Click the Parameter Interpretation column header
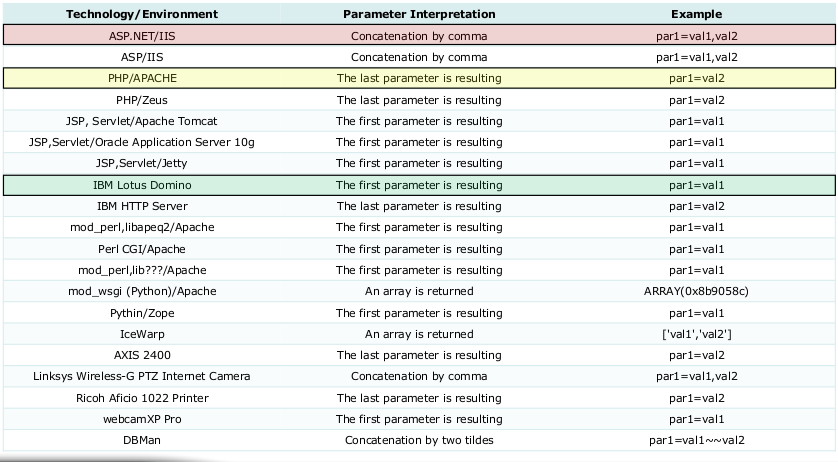The height and width of the screenshot is (462, 838). (x=419, y=15)
